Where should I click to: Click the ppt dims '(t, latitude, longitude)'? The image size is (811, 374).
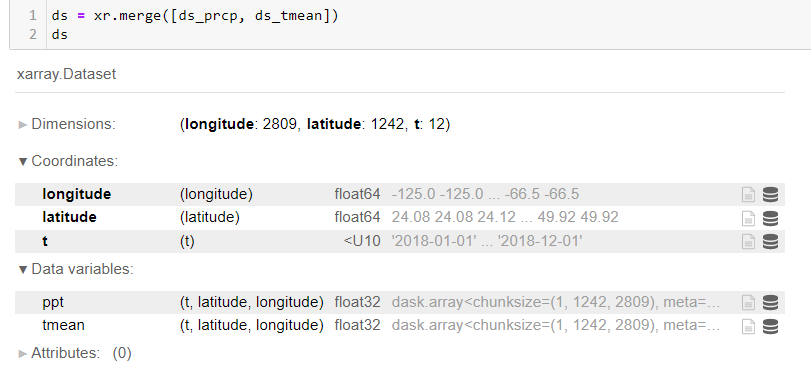(x=252, y=303)
